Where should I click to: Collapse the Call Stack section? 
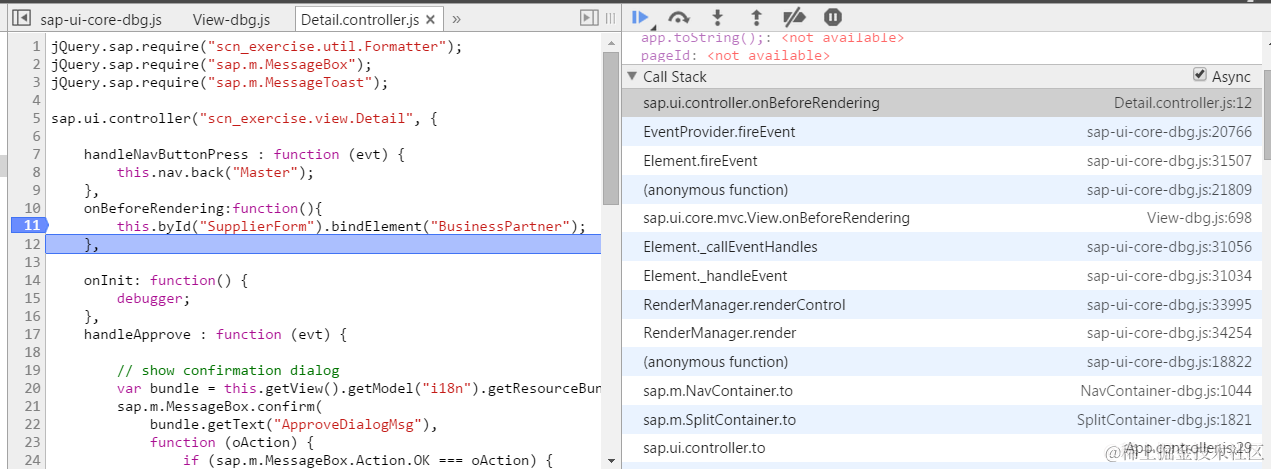click(x=632, y=76)
